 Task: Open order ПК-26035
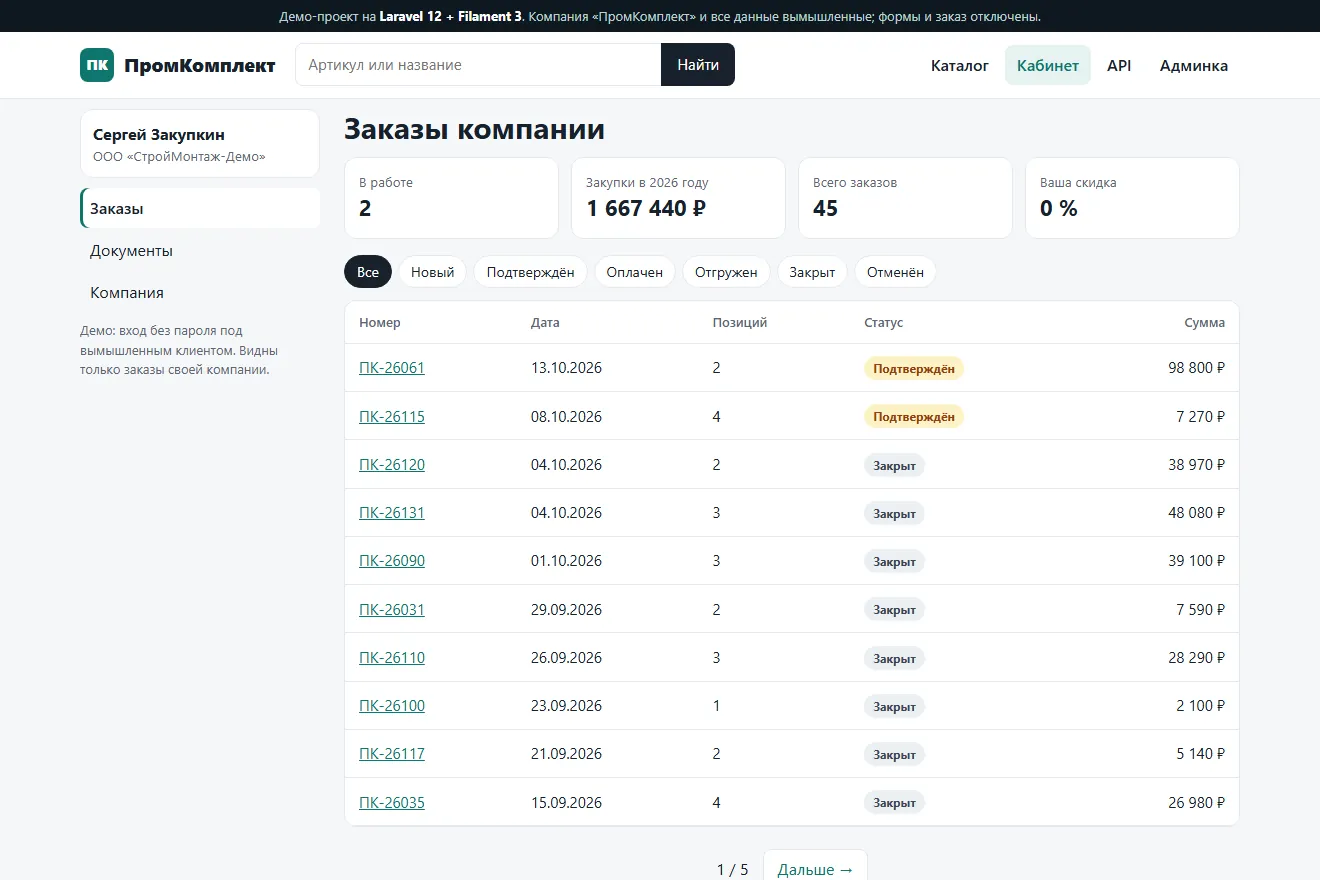click(392, 803)
